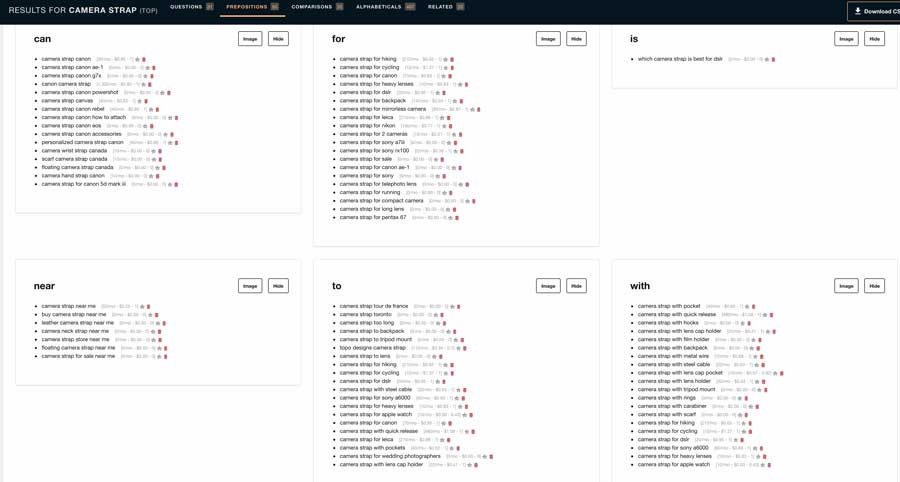900x482 pixels.
Task: Hide the 'for' results card
Action: coord(576,39)
